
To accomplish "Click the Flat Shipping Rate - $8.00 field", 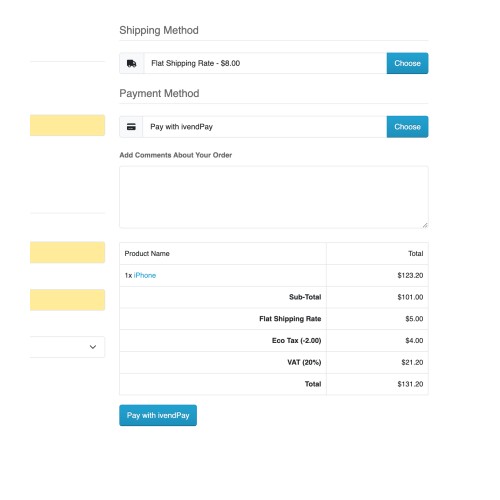I will point(265,63).
